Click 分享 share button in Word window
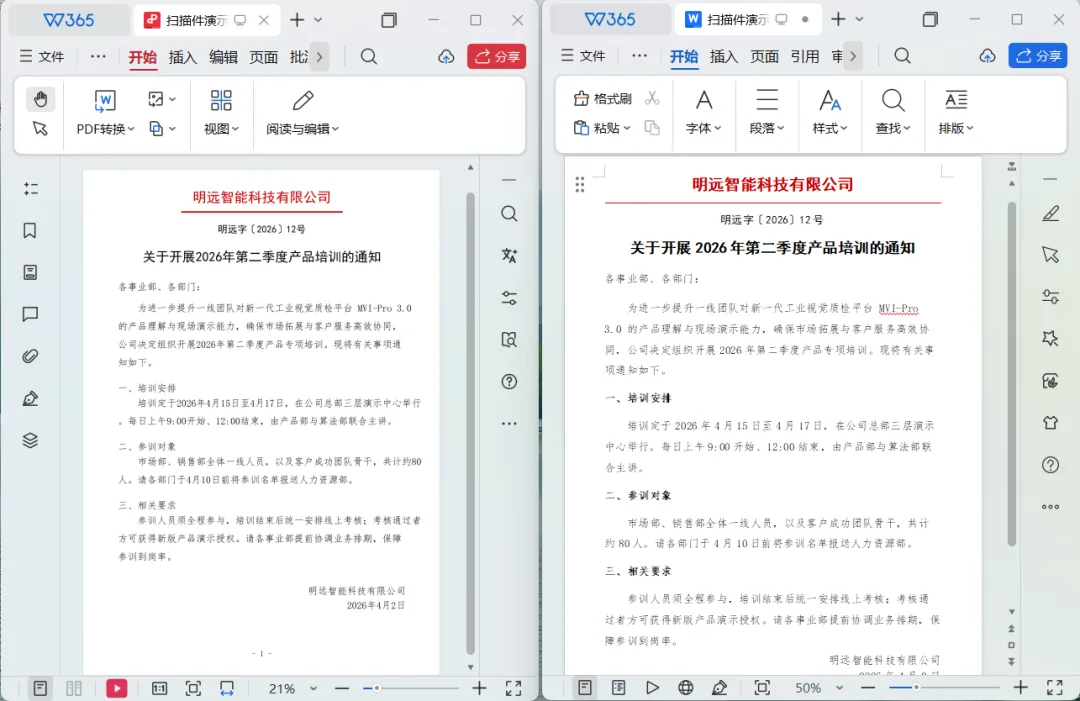Viewport: 1080px width, 701px height. point(1038,56)
